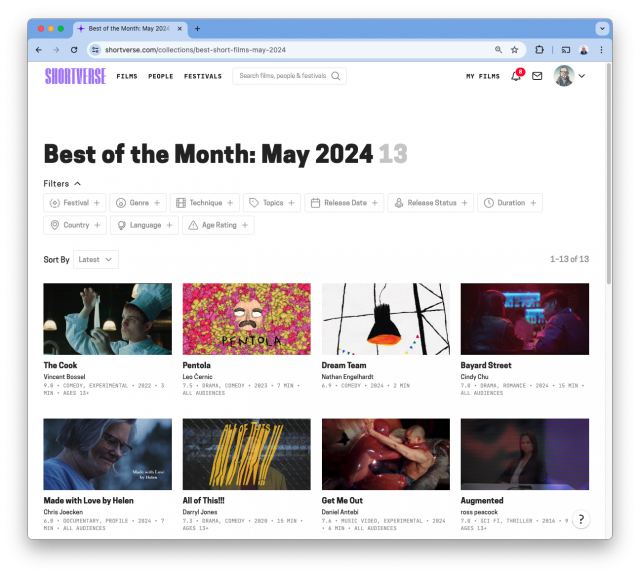Open the notifications bell icon
The width and height of the screenshot is (640, 576).
516,76
